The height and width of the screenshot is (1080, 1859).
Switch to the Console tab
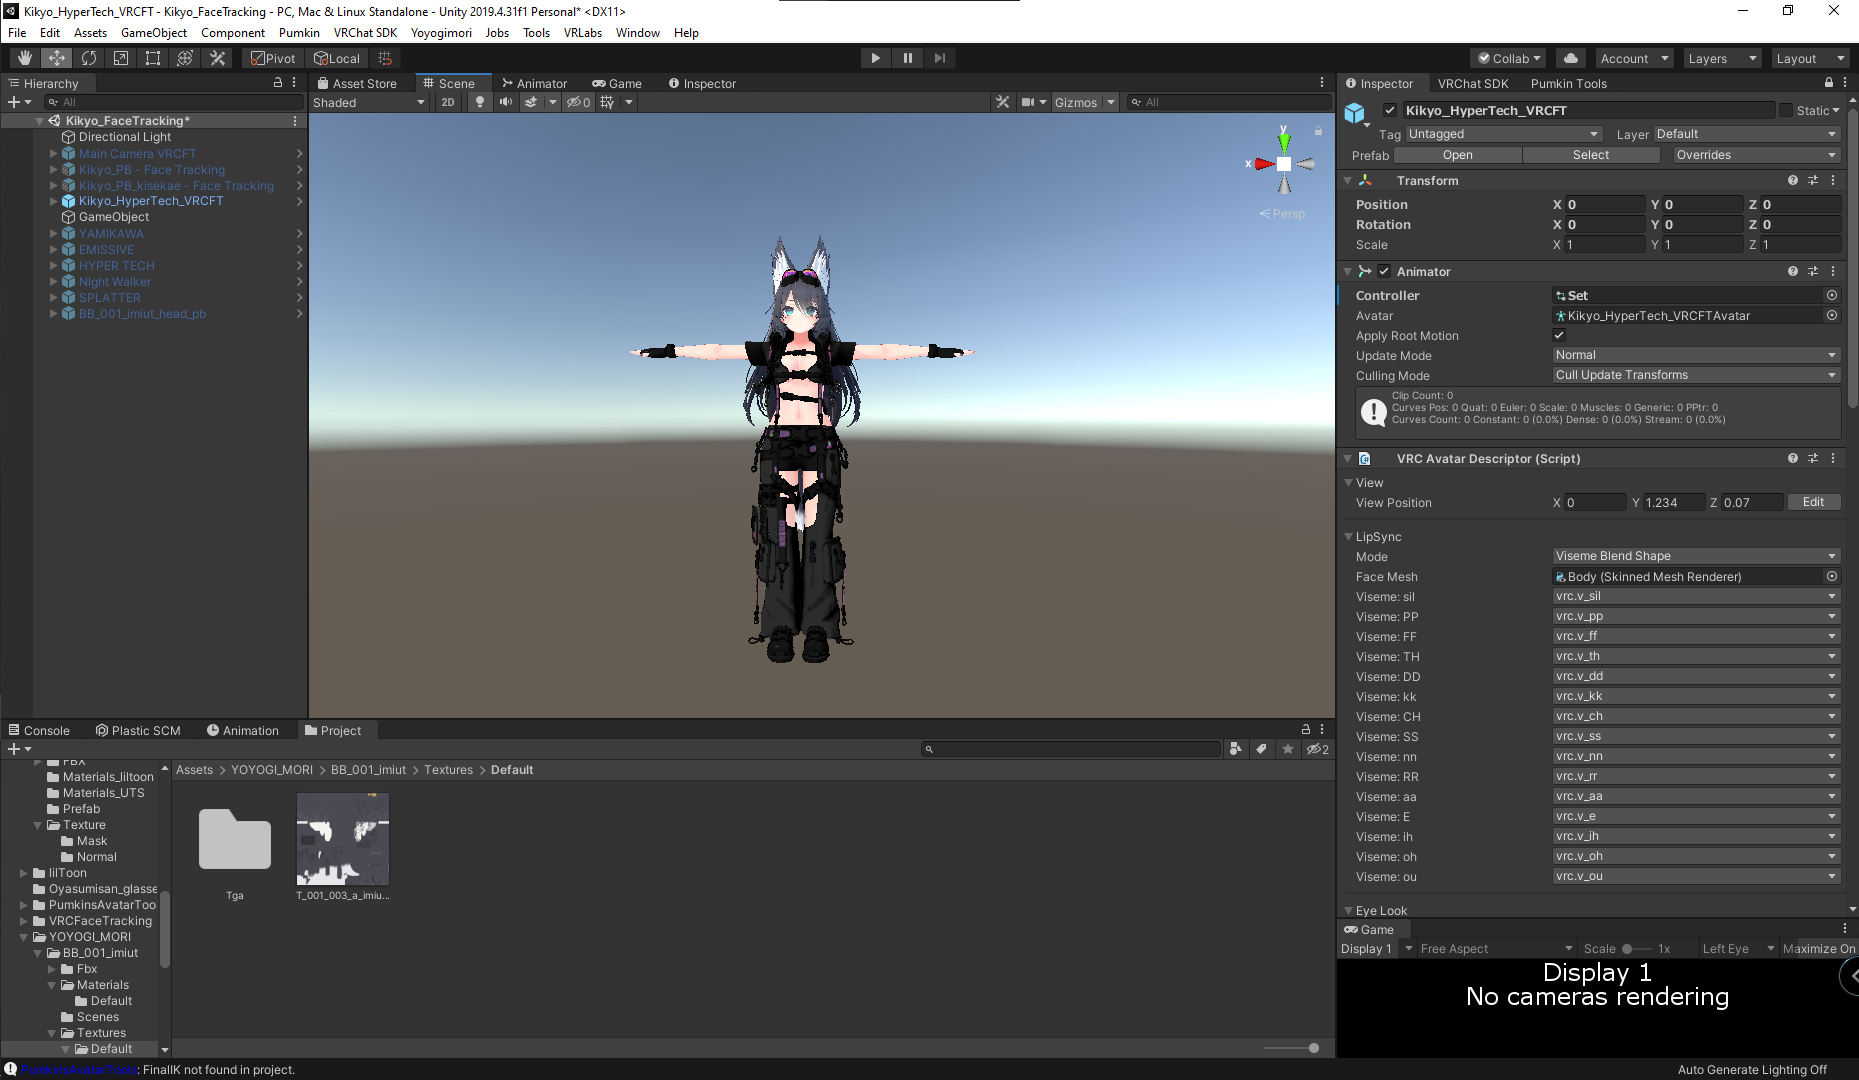click(39, 730)
